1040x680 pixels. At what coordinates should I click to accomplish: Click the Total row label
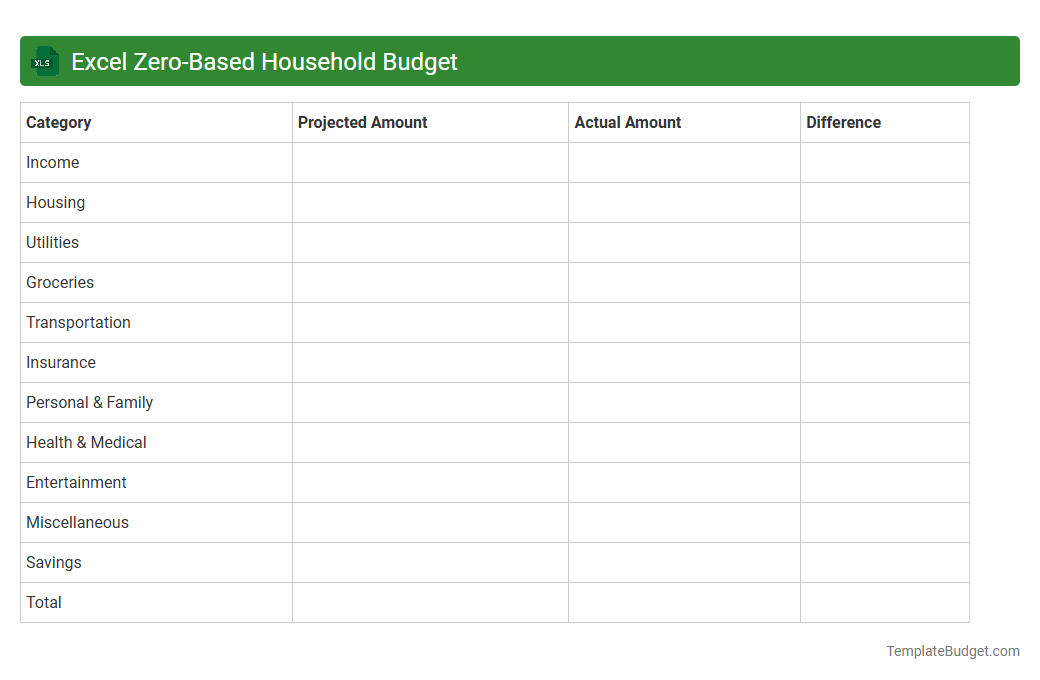tap(44, 602)
